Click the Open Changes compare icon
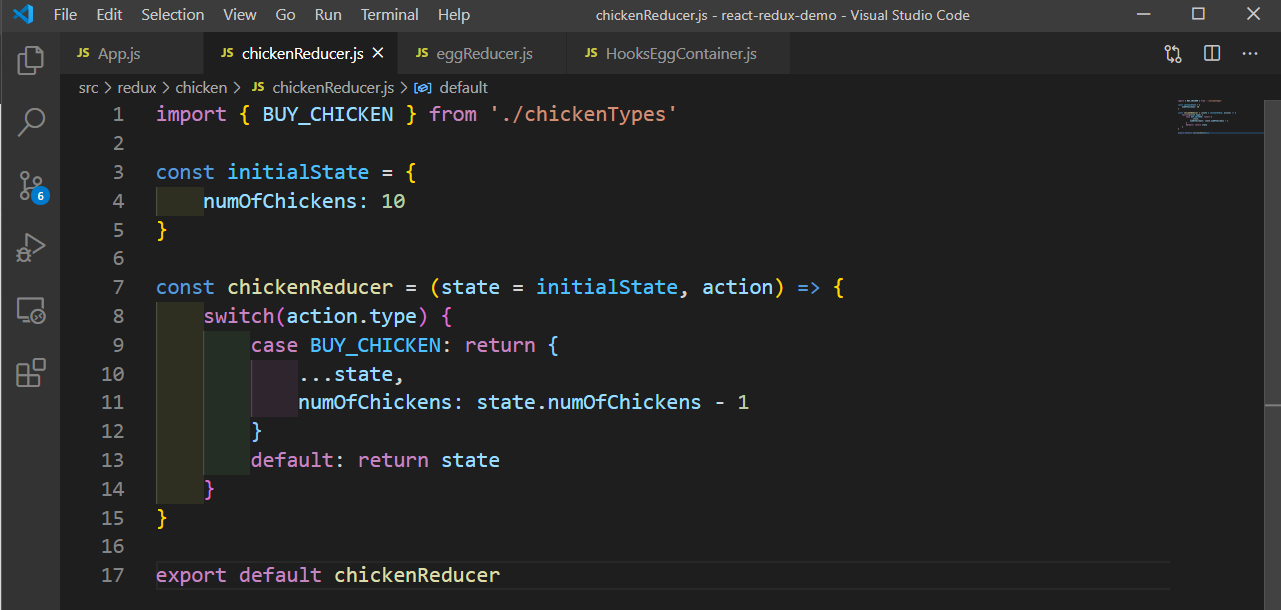Screen dimensions: 1281x610 (x=1173, y=53)
